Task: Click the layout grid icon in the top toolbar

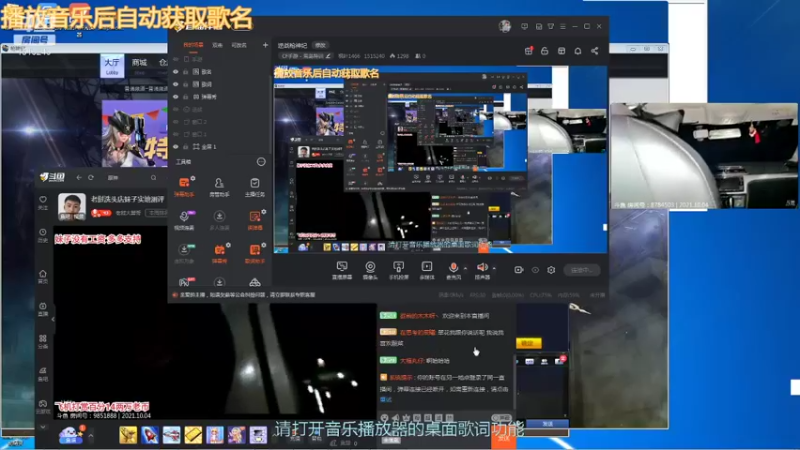Action: click(561, 51)
